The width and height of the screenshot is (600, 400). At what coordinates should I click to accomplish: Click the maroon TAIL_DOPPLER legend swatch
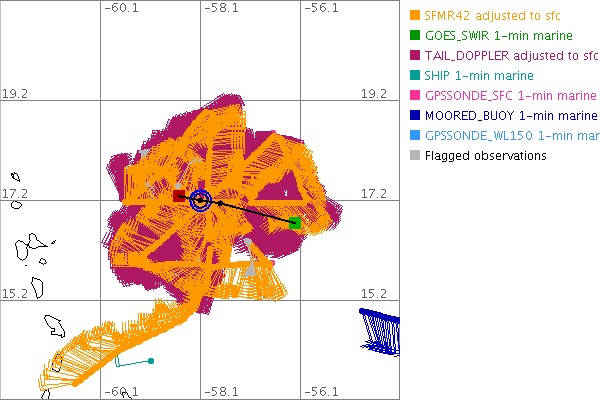coord(414,55)
